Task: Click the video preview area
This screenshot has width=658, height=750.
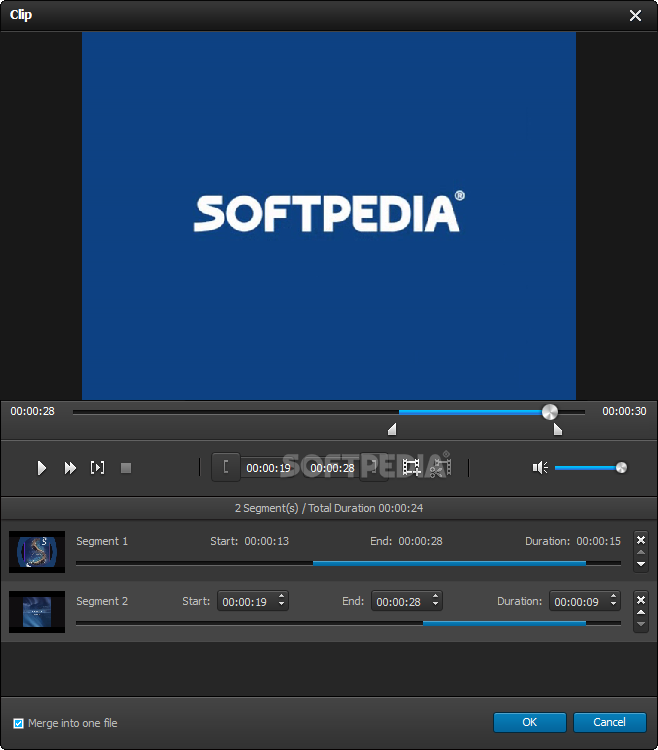Action: click(x=329, y=216)
